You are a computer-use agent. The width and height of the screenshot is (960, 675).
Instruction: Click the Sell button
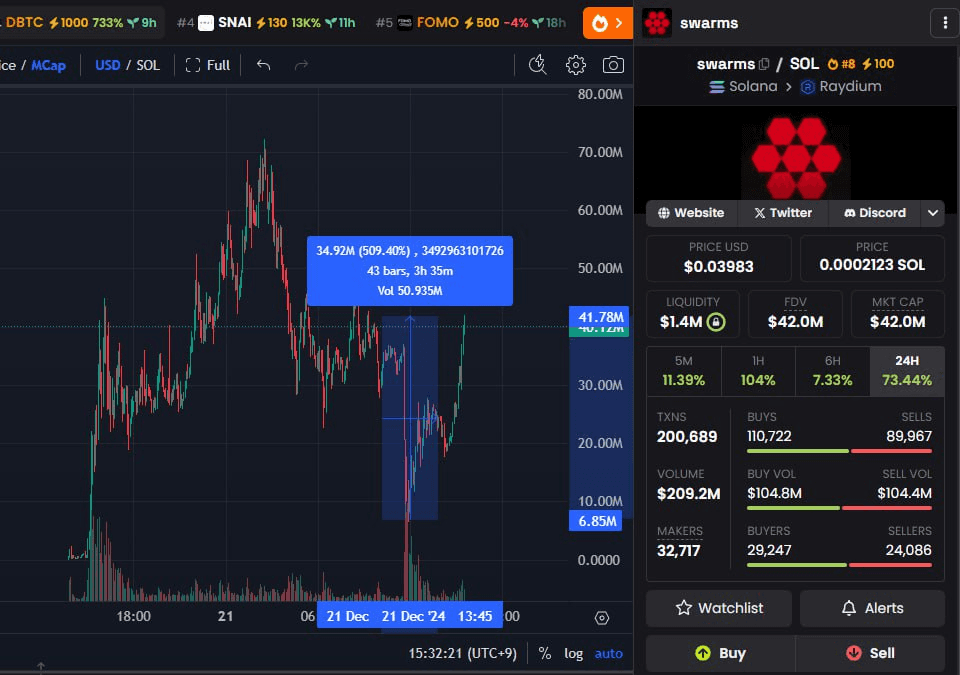tap(870, 654)
